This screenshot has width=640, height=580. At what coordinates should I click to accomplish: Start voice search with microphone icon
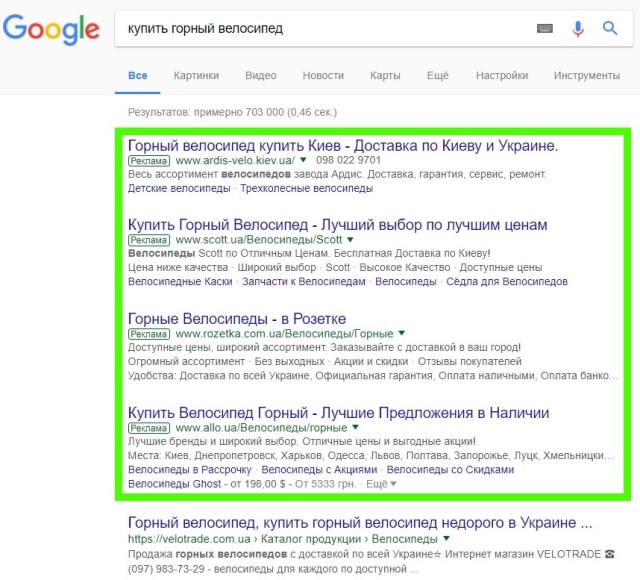[x=578, y=28]
